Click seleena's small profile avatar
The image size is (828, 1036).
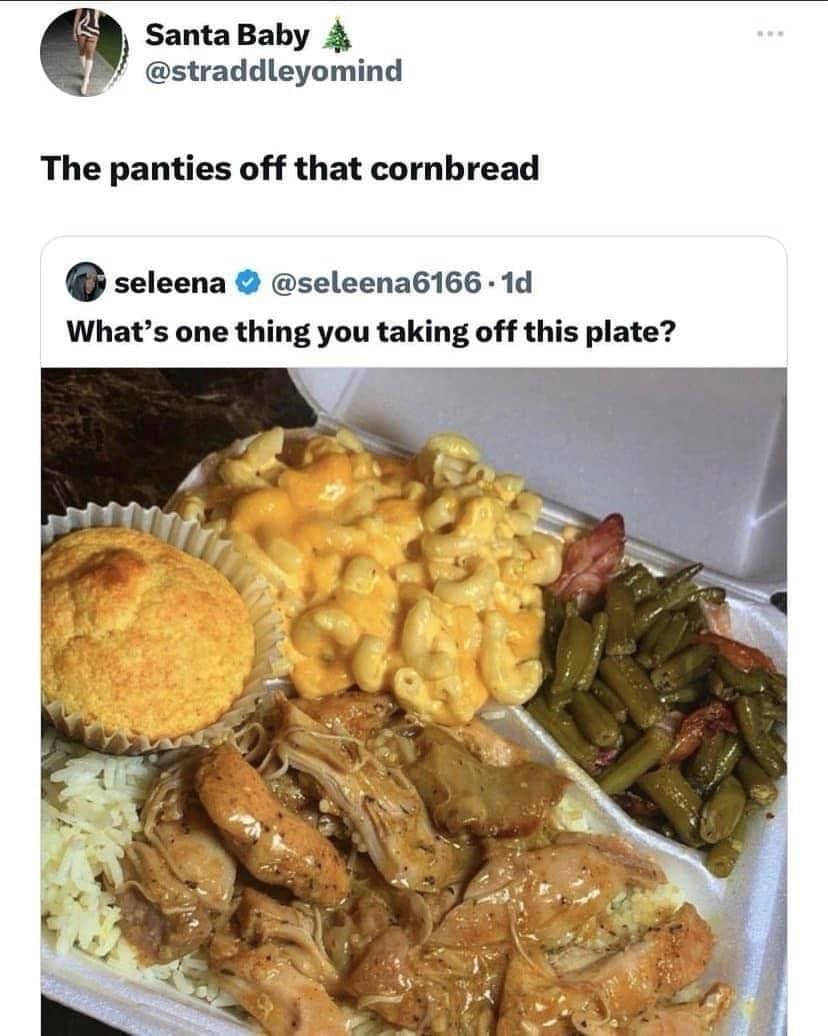pos(85,282)
